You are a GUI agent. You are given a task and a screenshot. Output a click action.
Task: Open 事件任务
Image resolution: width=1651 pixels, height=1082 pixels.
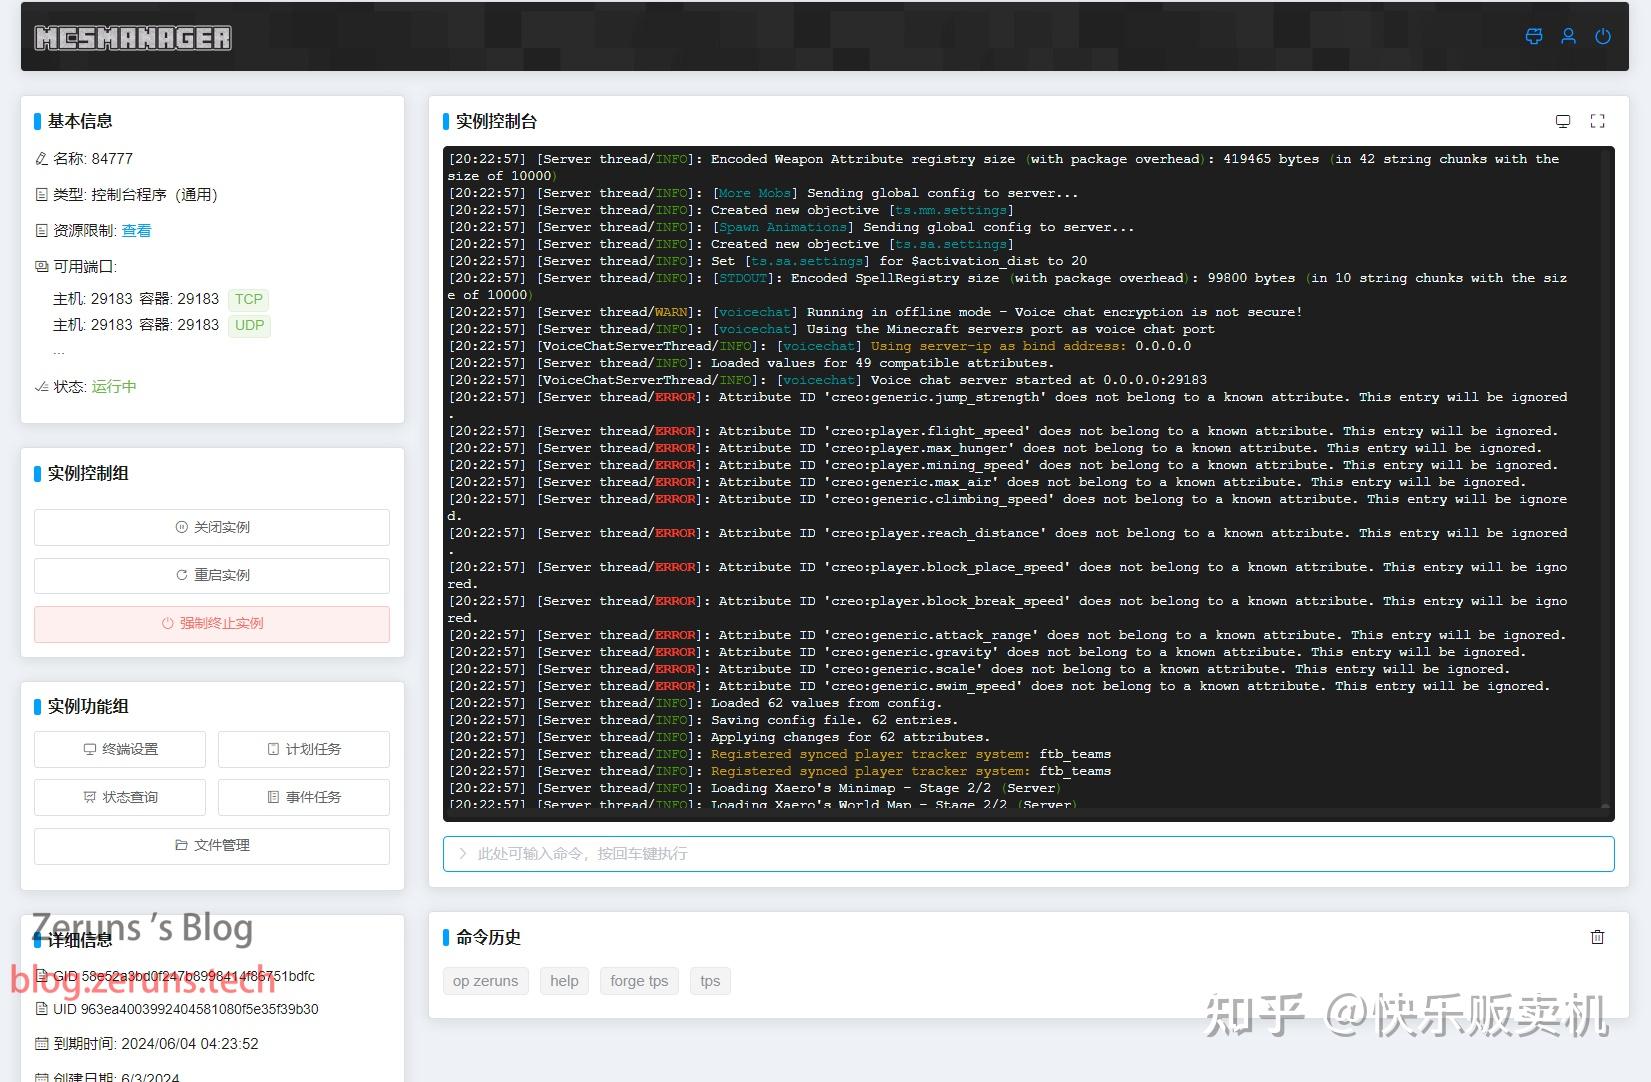304,797
